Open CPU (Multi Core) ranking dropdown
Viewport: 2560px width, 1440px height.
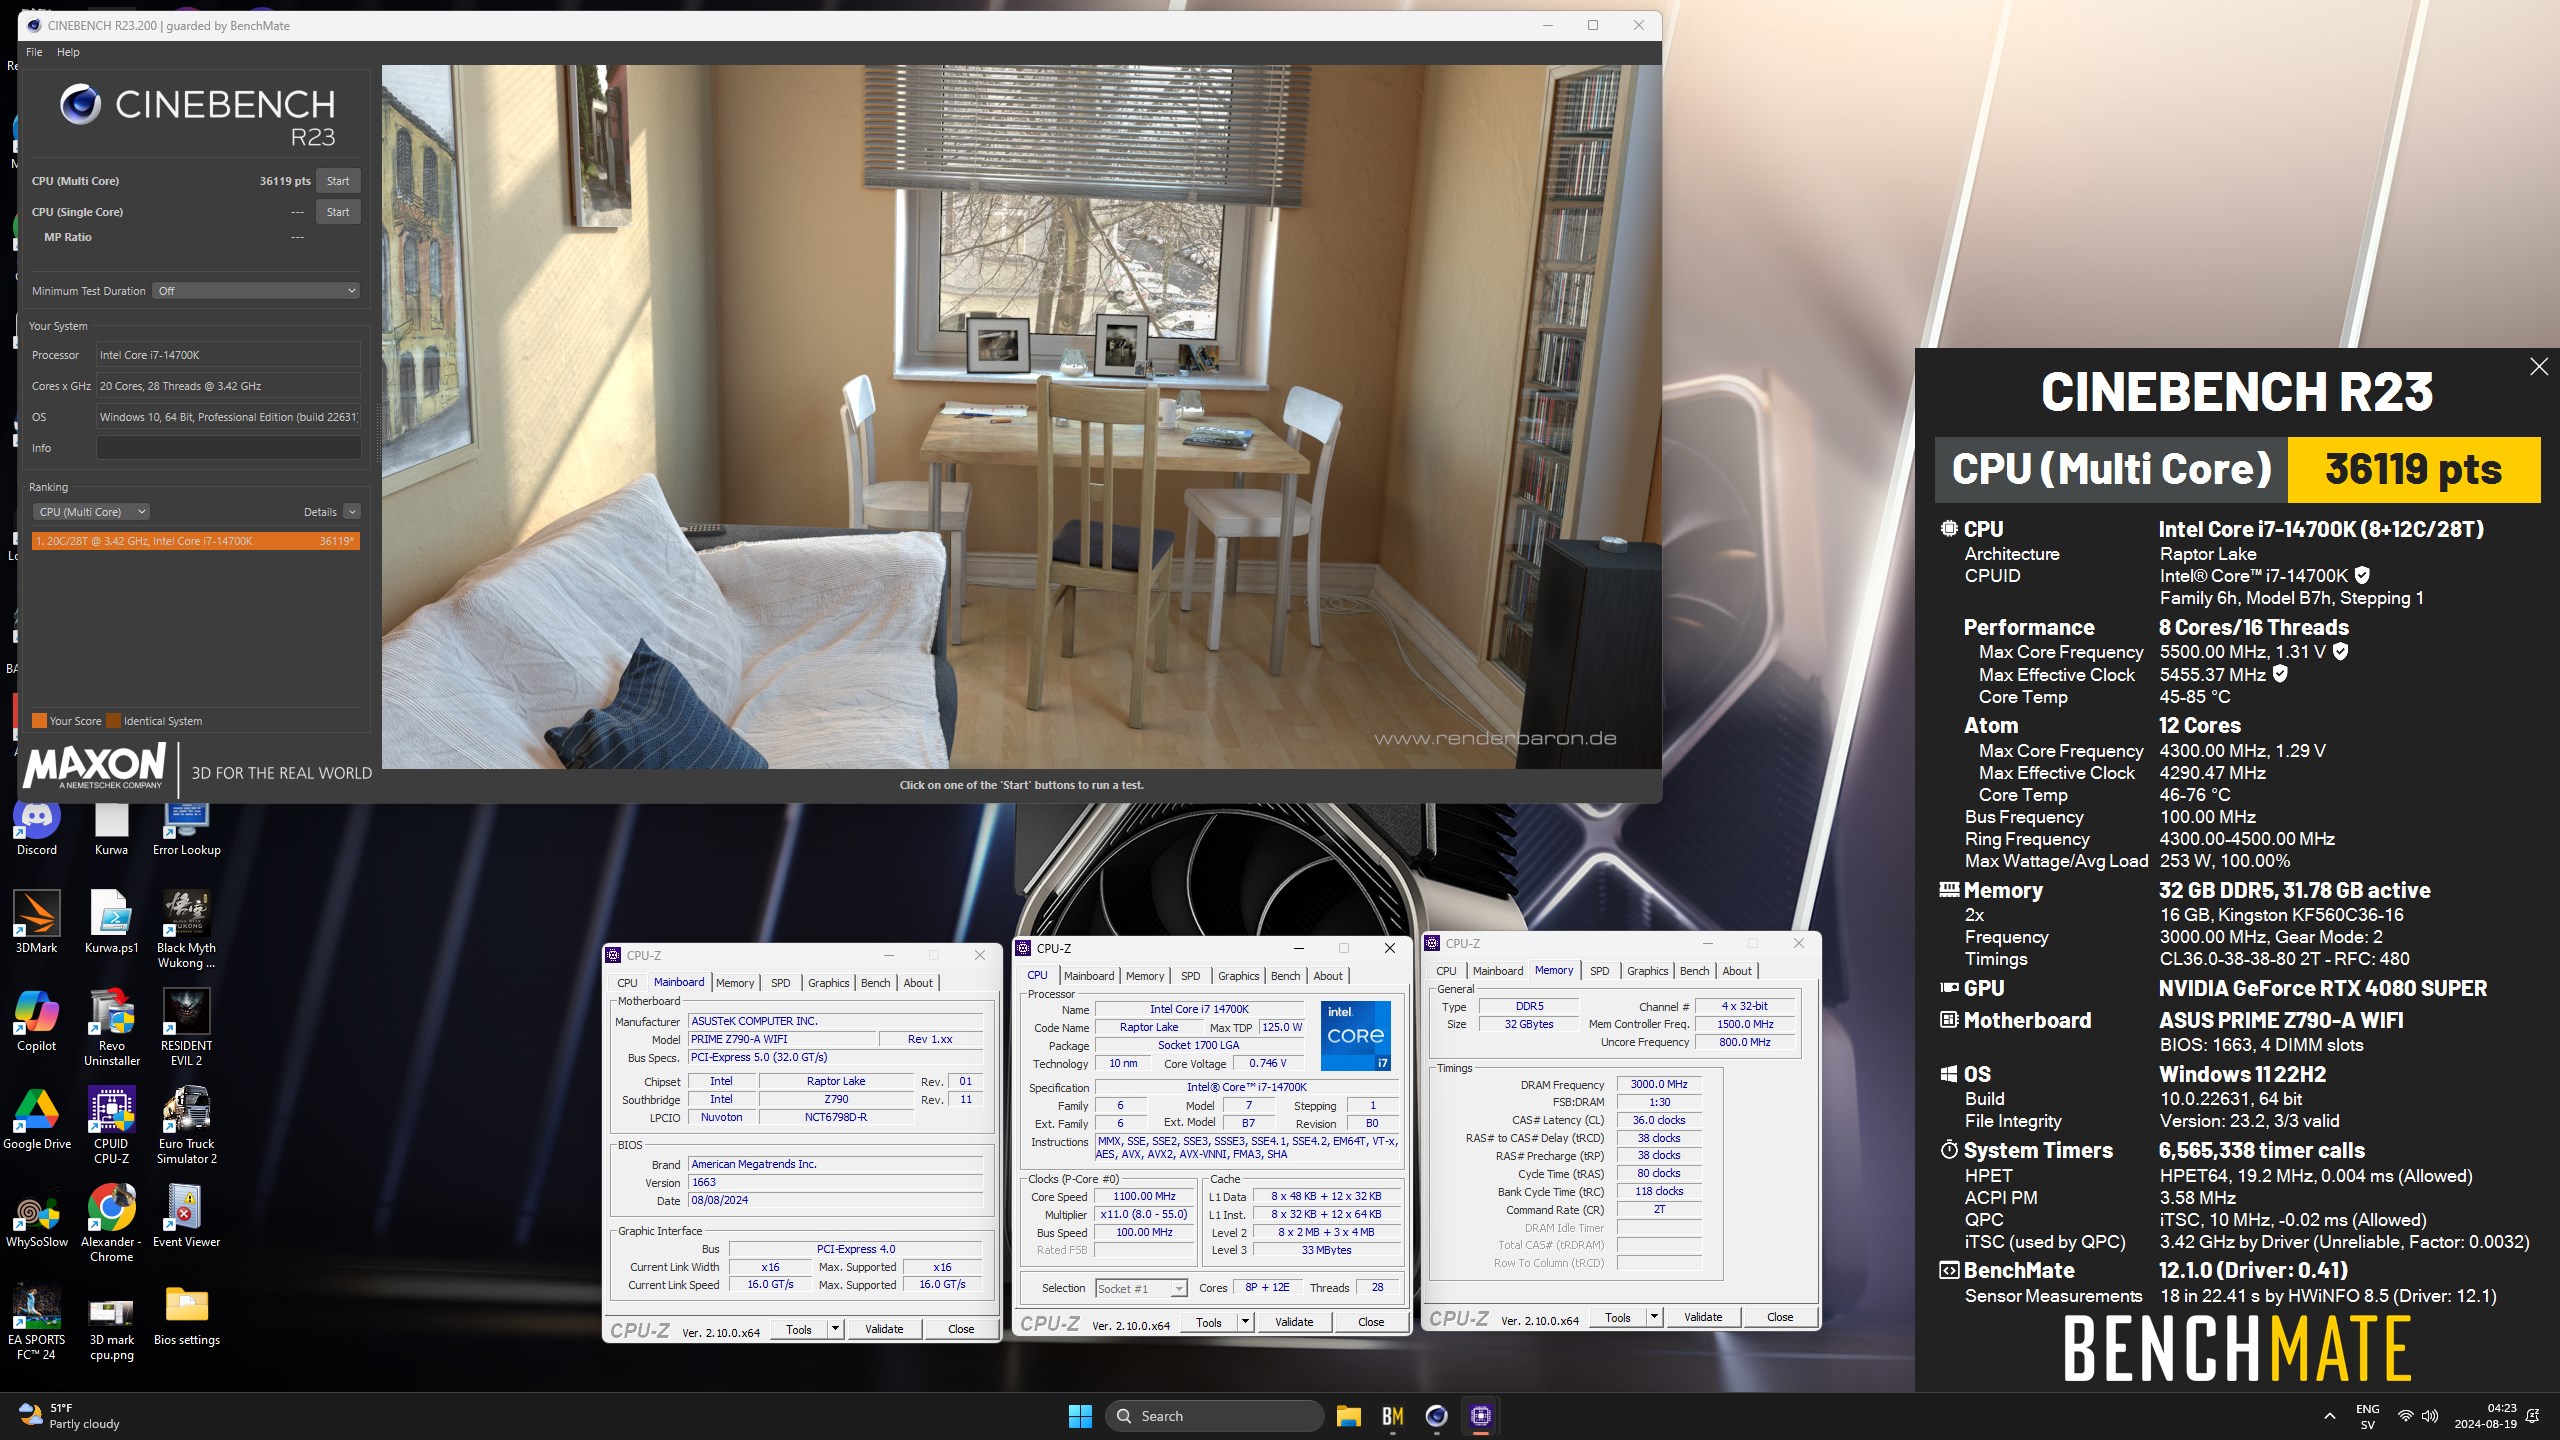(91, 512)
